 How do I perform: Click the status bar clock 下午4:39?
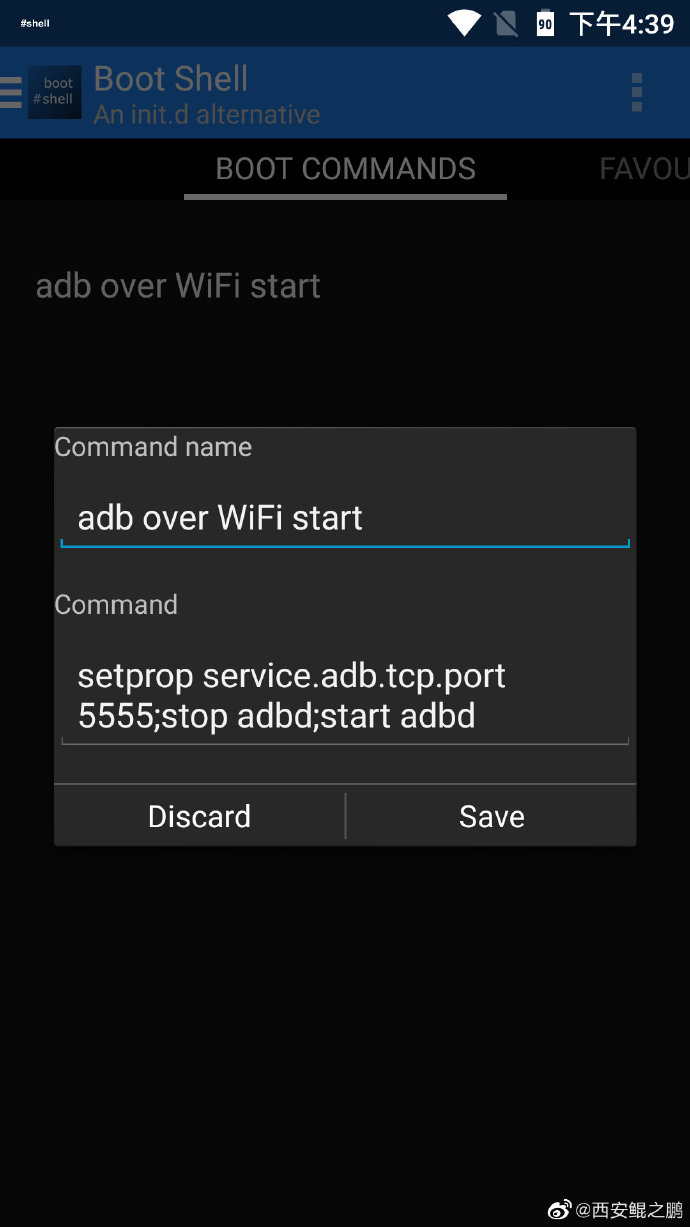click(x=622, y=24)
